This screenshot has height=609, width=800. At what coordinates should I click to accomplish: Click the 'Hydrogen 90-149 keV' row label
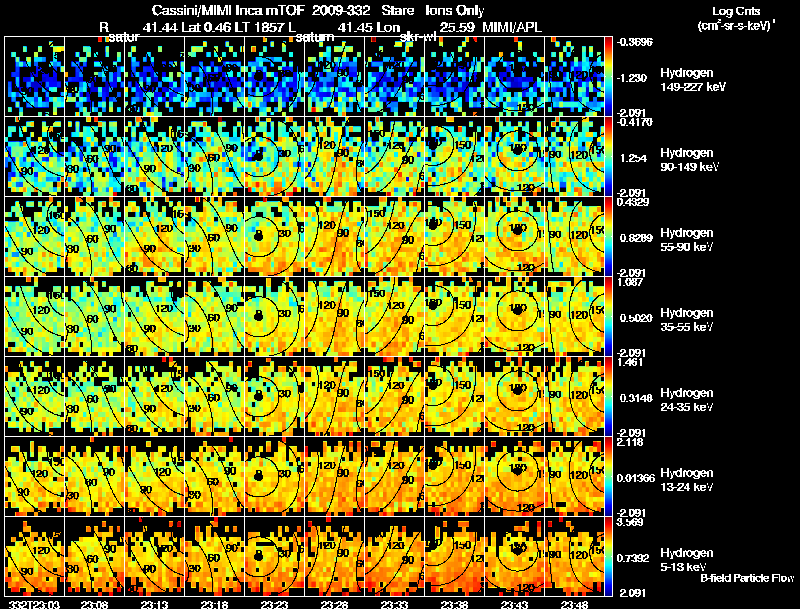tap(690, 160)
